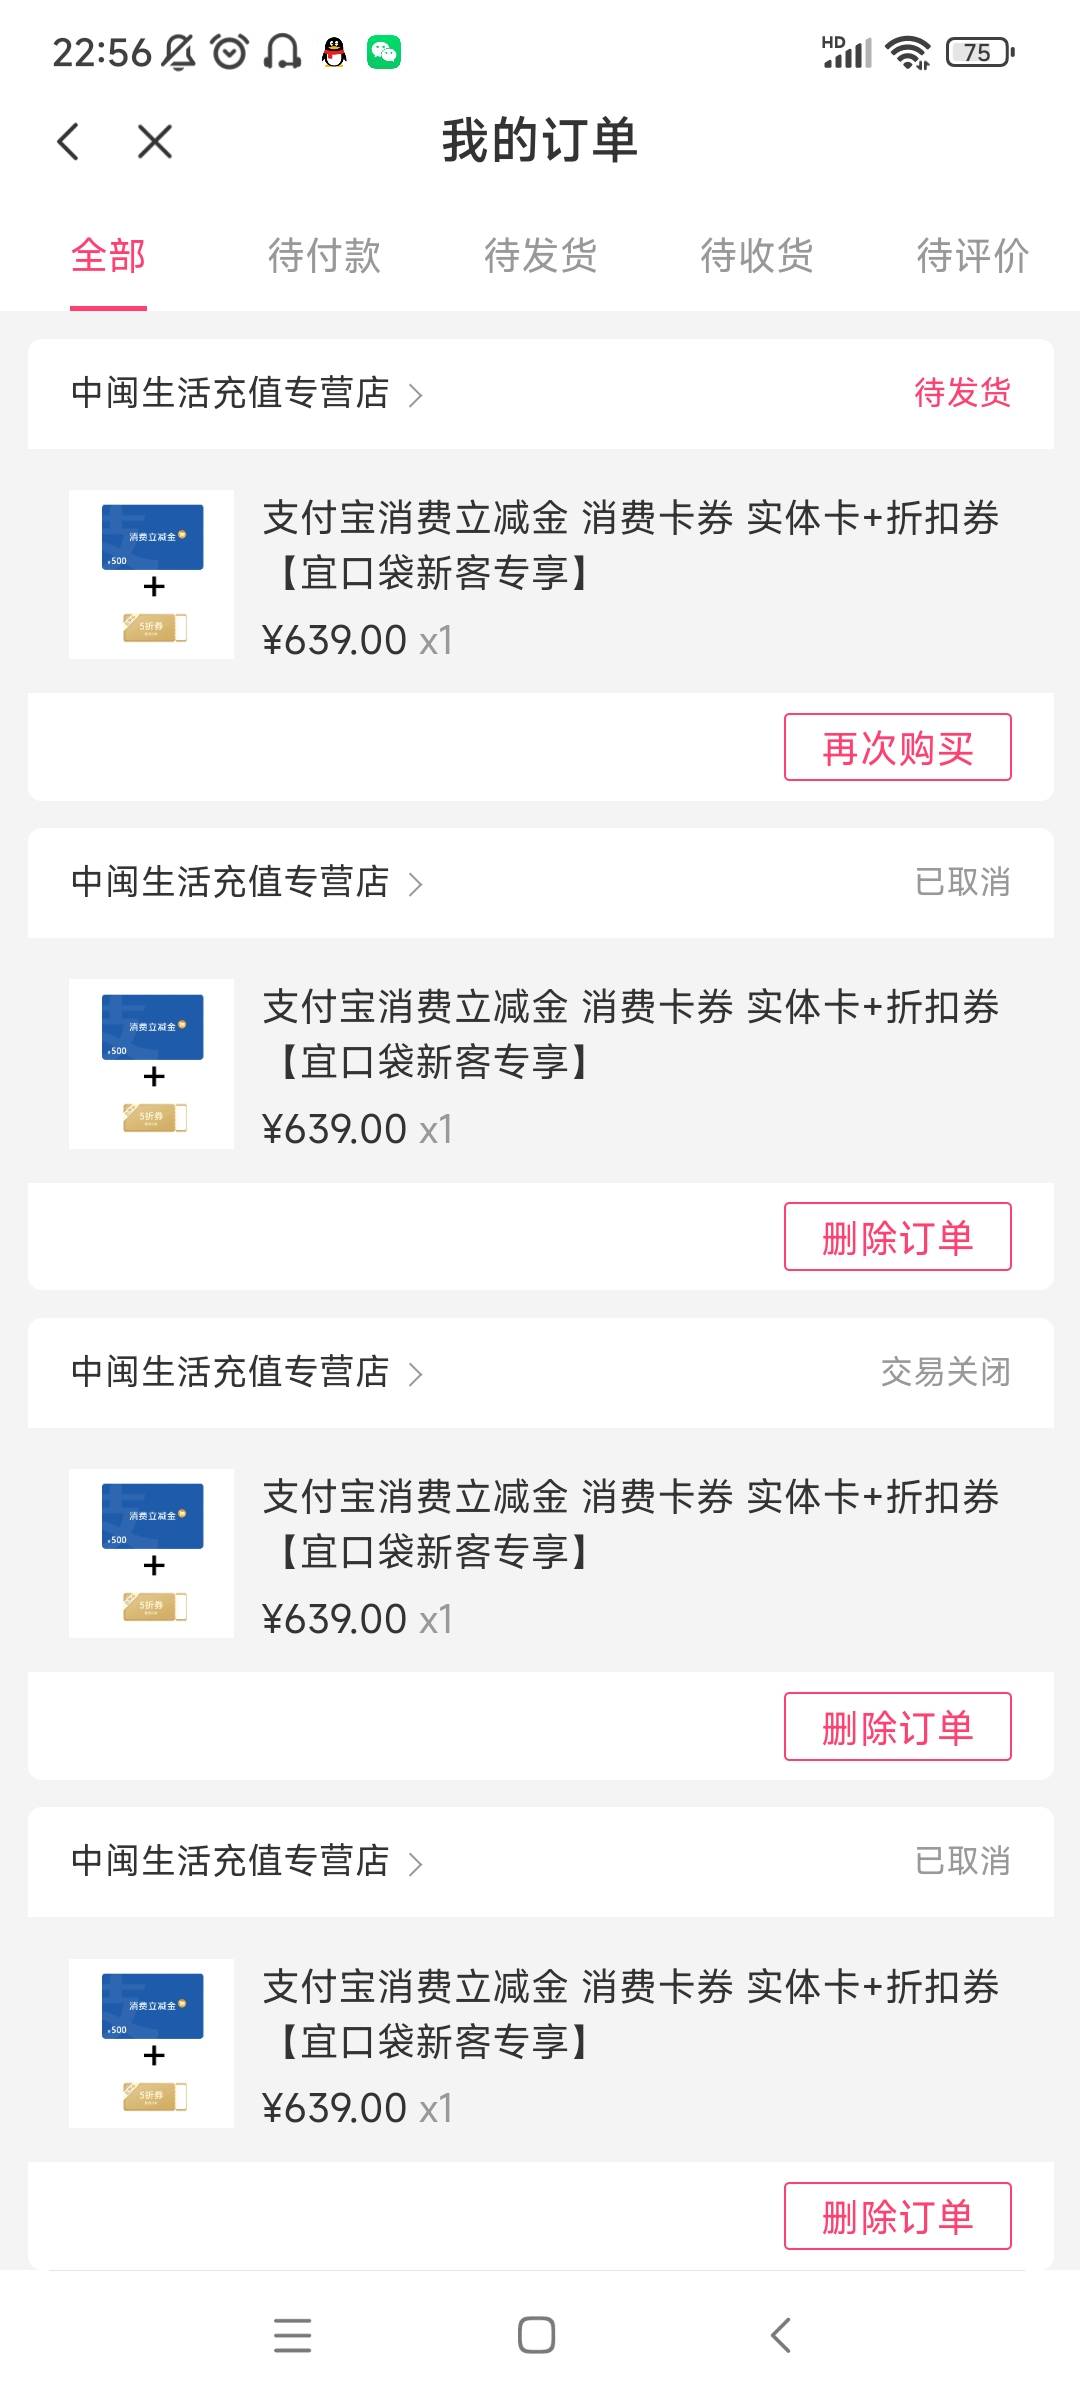Delete the second order with 删除订单

click(897, 1237)
